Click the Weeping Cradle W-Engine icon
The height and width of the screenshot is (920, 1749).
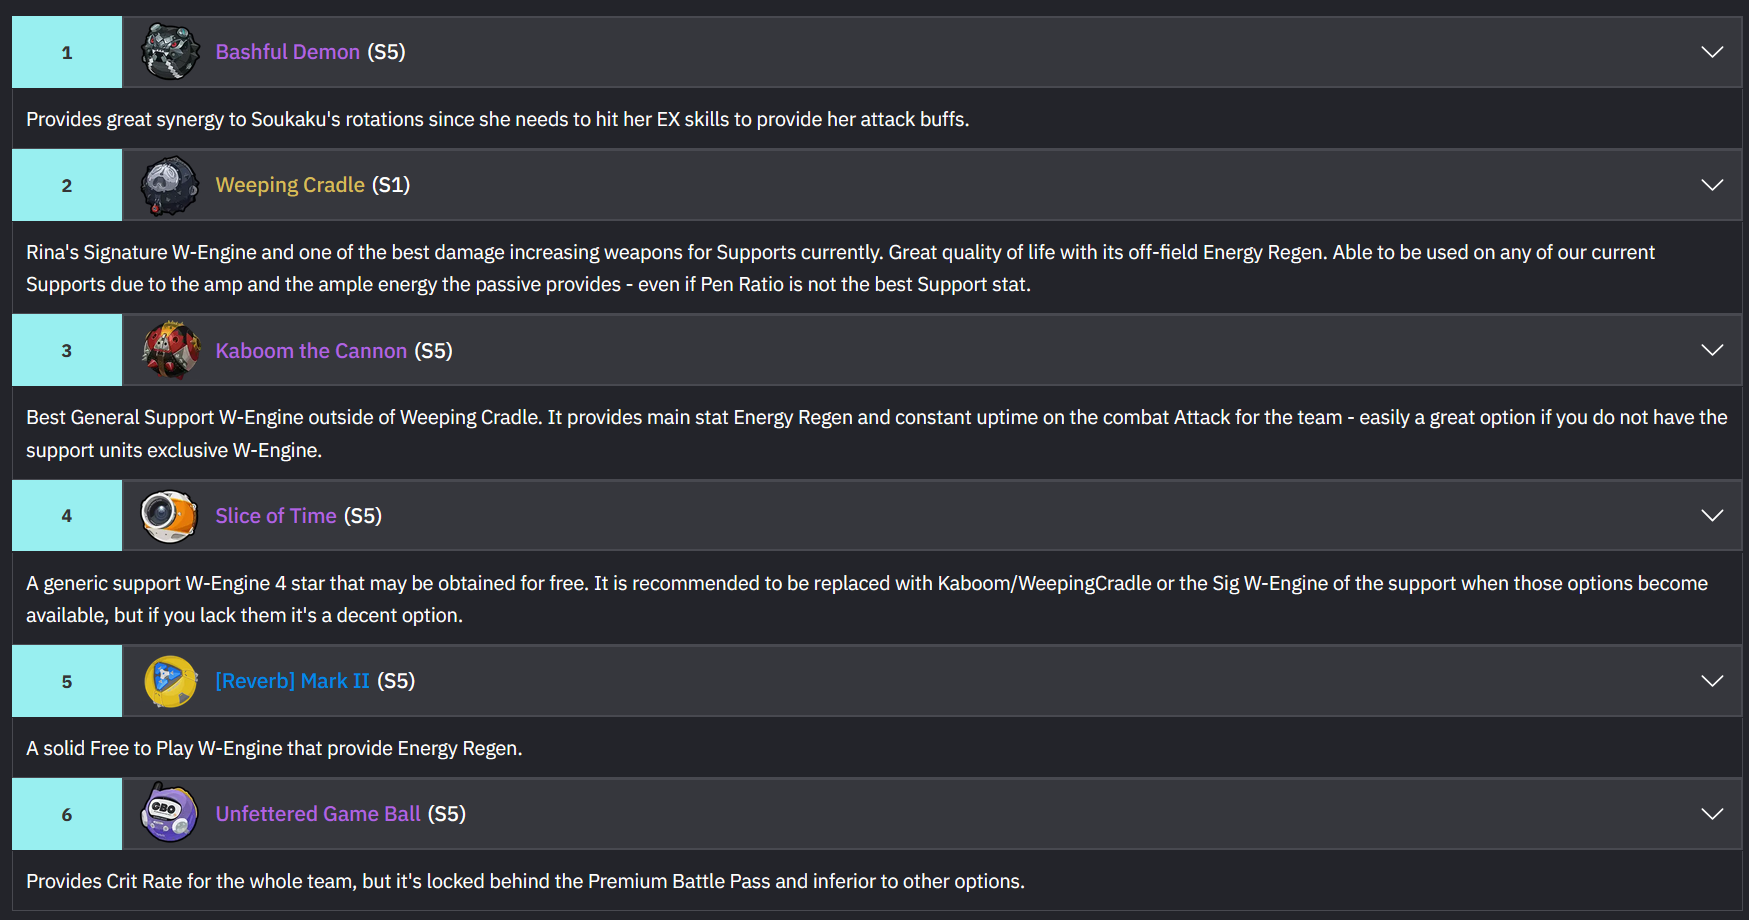(170, 185)
